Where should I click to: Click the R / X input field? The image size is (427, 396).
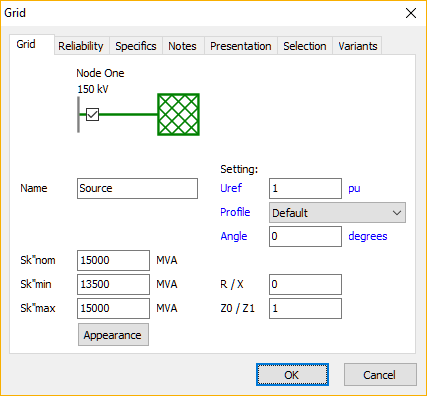pos(305,284)
